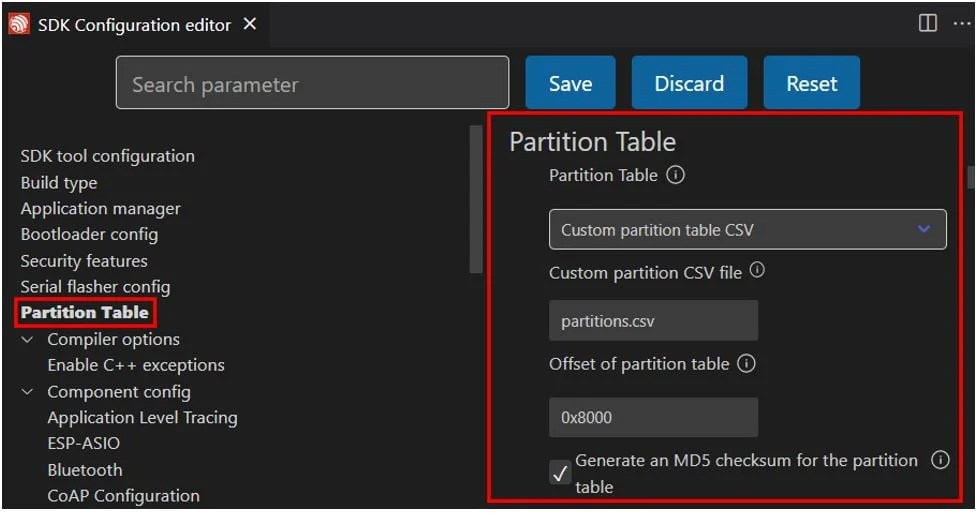Show info for Partition Table setting
Viewport: 976px width, 513px height.
675,175
